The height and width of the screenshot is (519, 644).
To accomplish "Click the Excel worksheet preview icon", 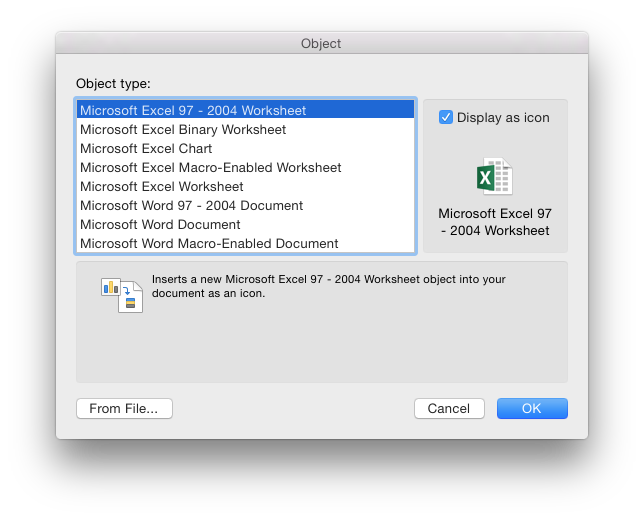I will [494, 176].
